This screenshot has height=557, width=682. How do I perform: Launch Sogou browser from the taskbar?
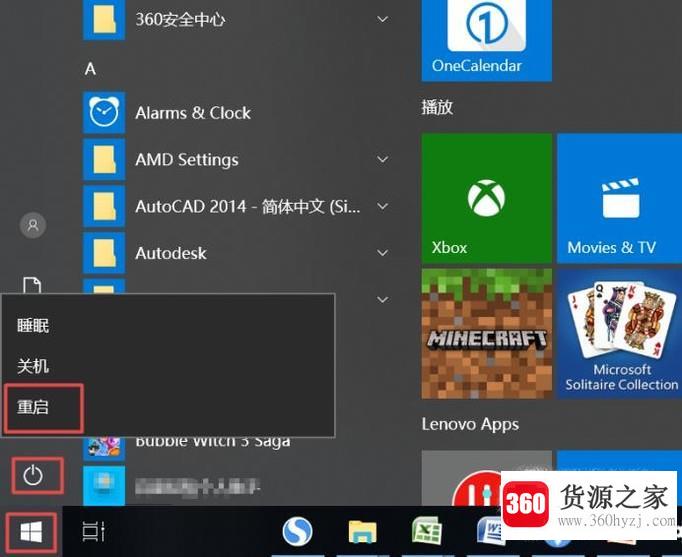pos(297,531)
